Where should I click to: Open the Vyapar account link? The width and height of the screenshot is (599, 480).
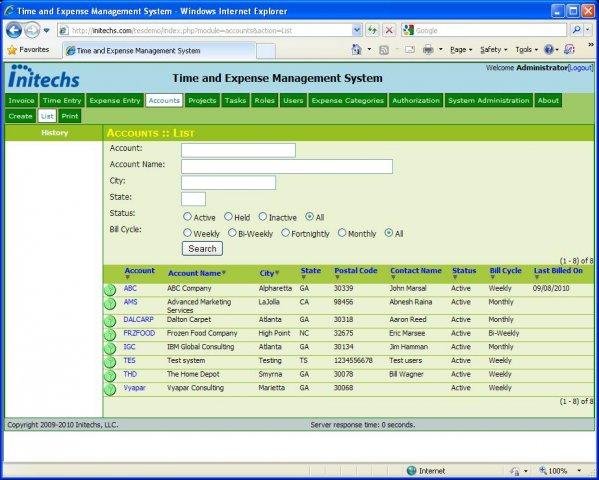point(134,388)
